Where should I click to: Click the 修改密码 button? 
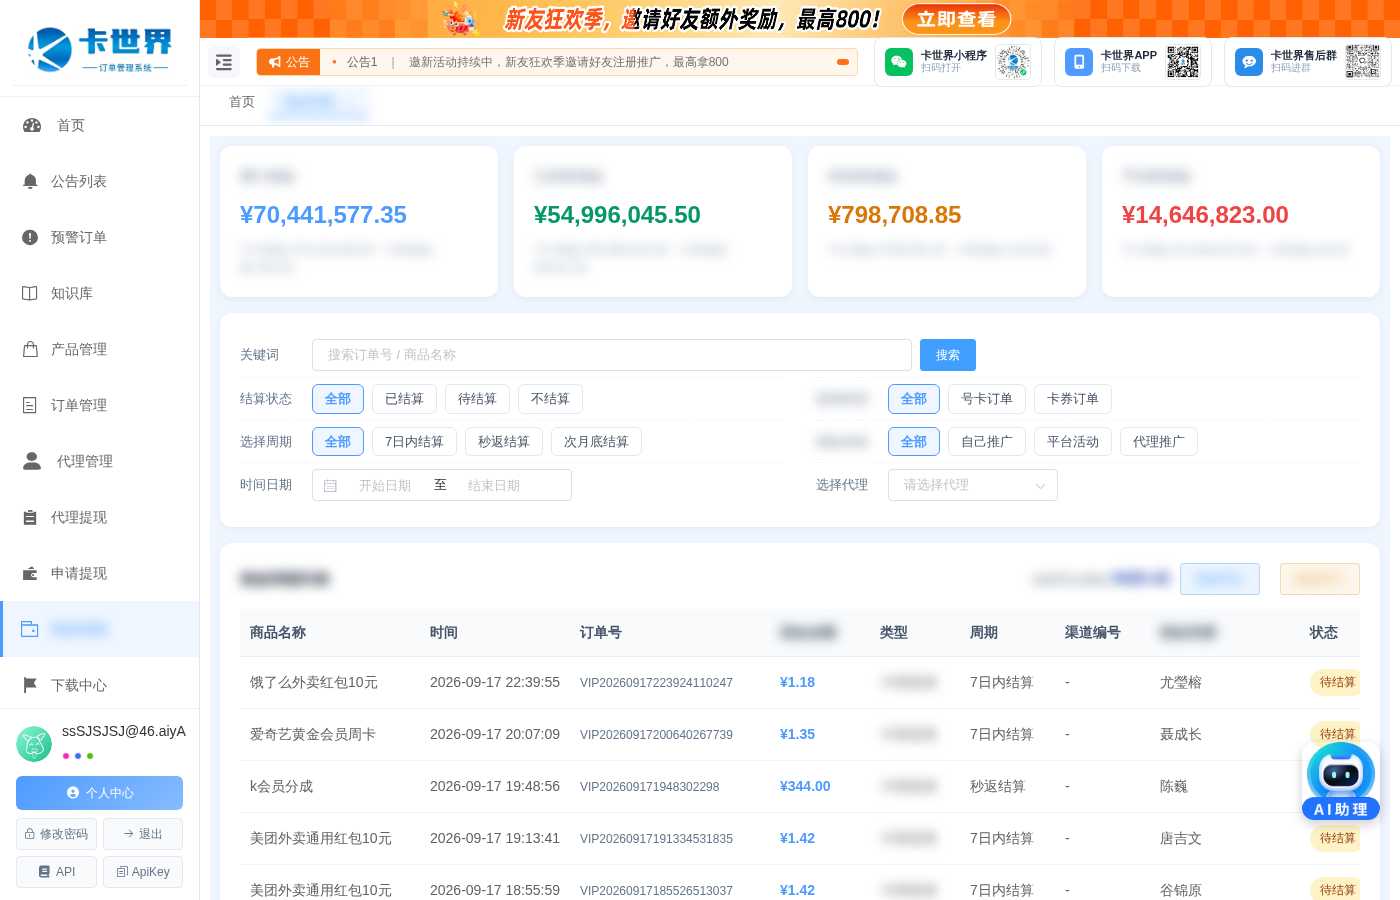56,834
